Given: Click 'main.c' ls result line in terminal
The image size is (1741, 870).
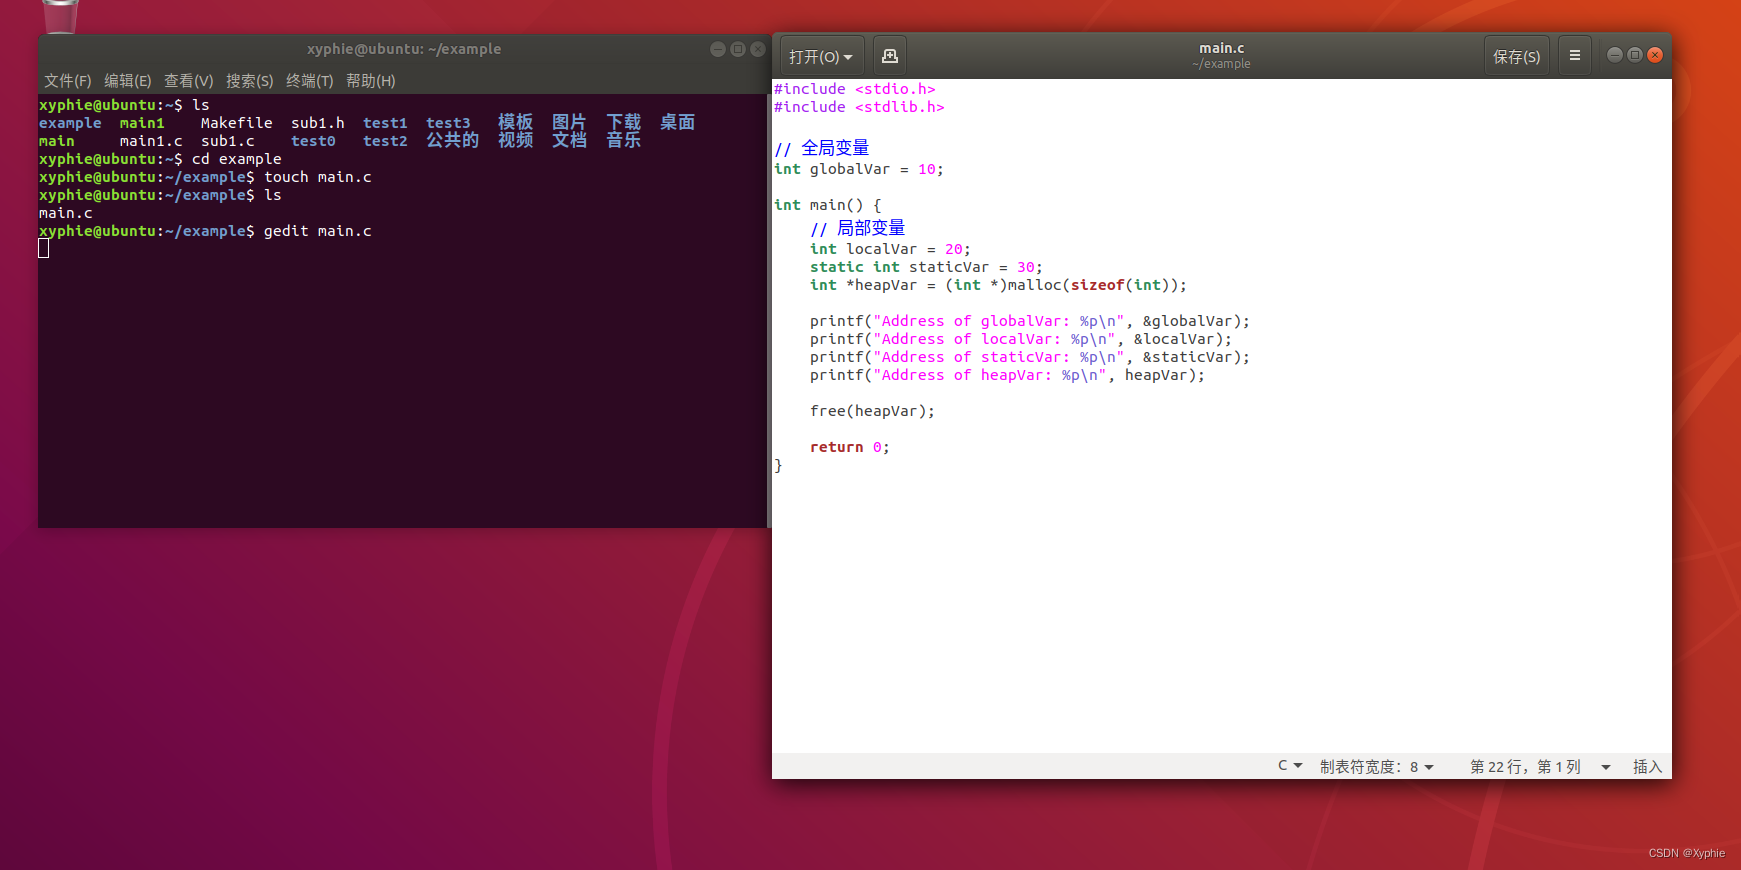Looking at the screenshot, I should click(65, 213).
